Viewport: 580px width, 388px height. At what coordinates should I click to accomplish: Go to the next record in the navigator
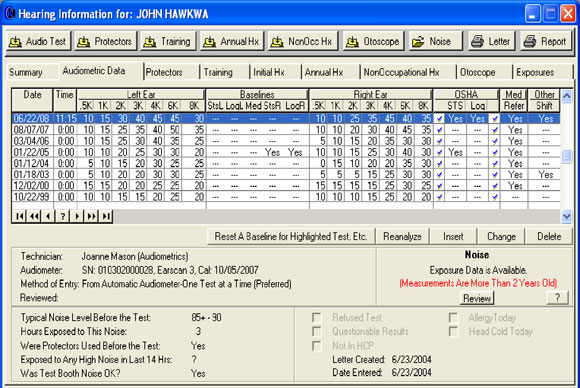click(77, 216)
